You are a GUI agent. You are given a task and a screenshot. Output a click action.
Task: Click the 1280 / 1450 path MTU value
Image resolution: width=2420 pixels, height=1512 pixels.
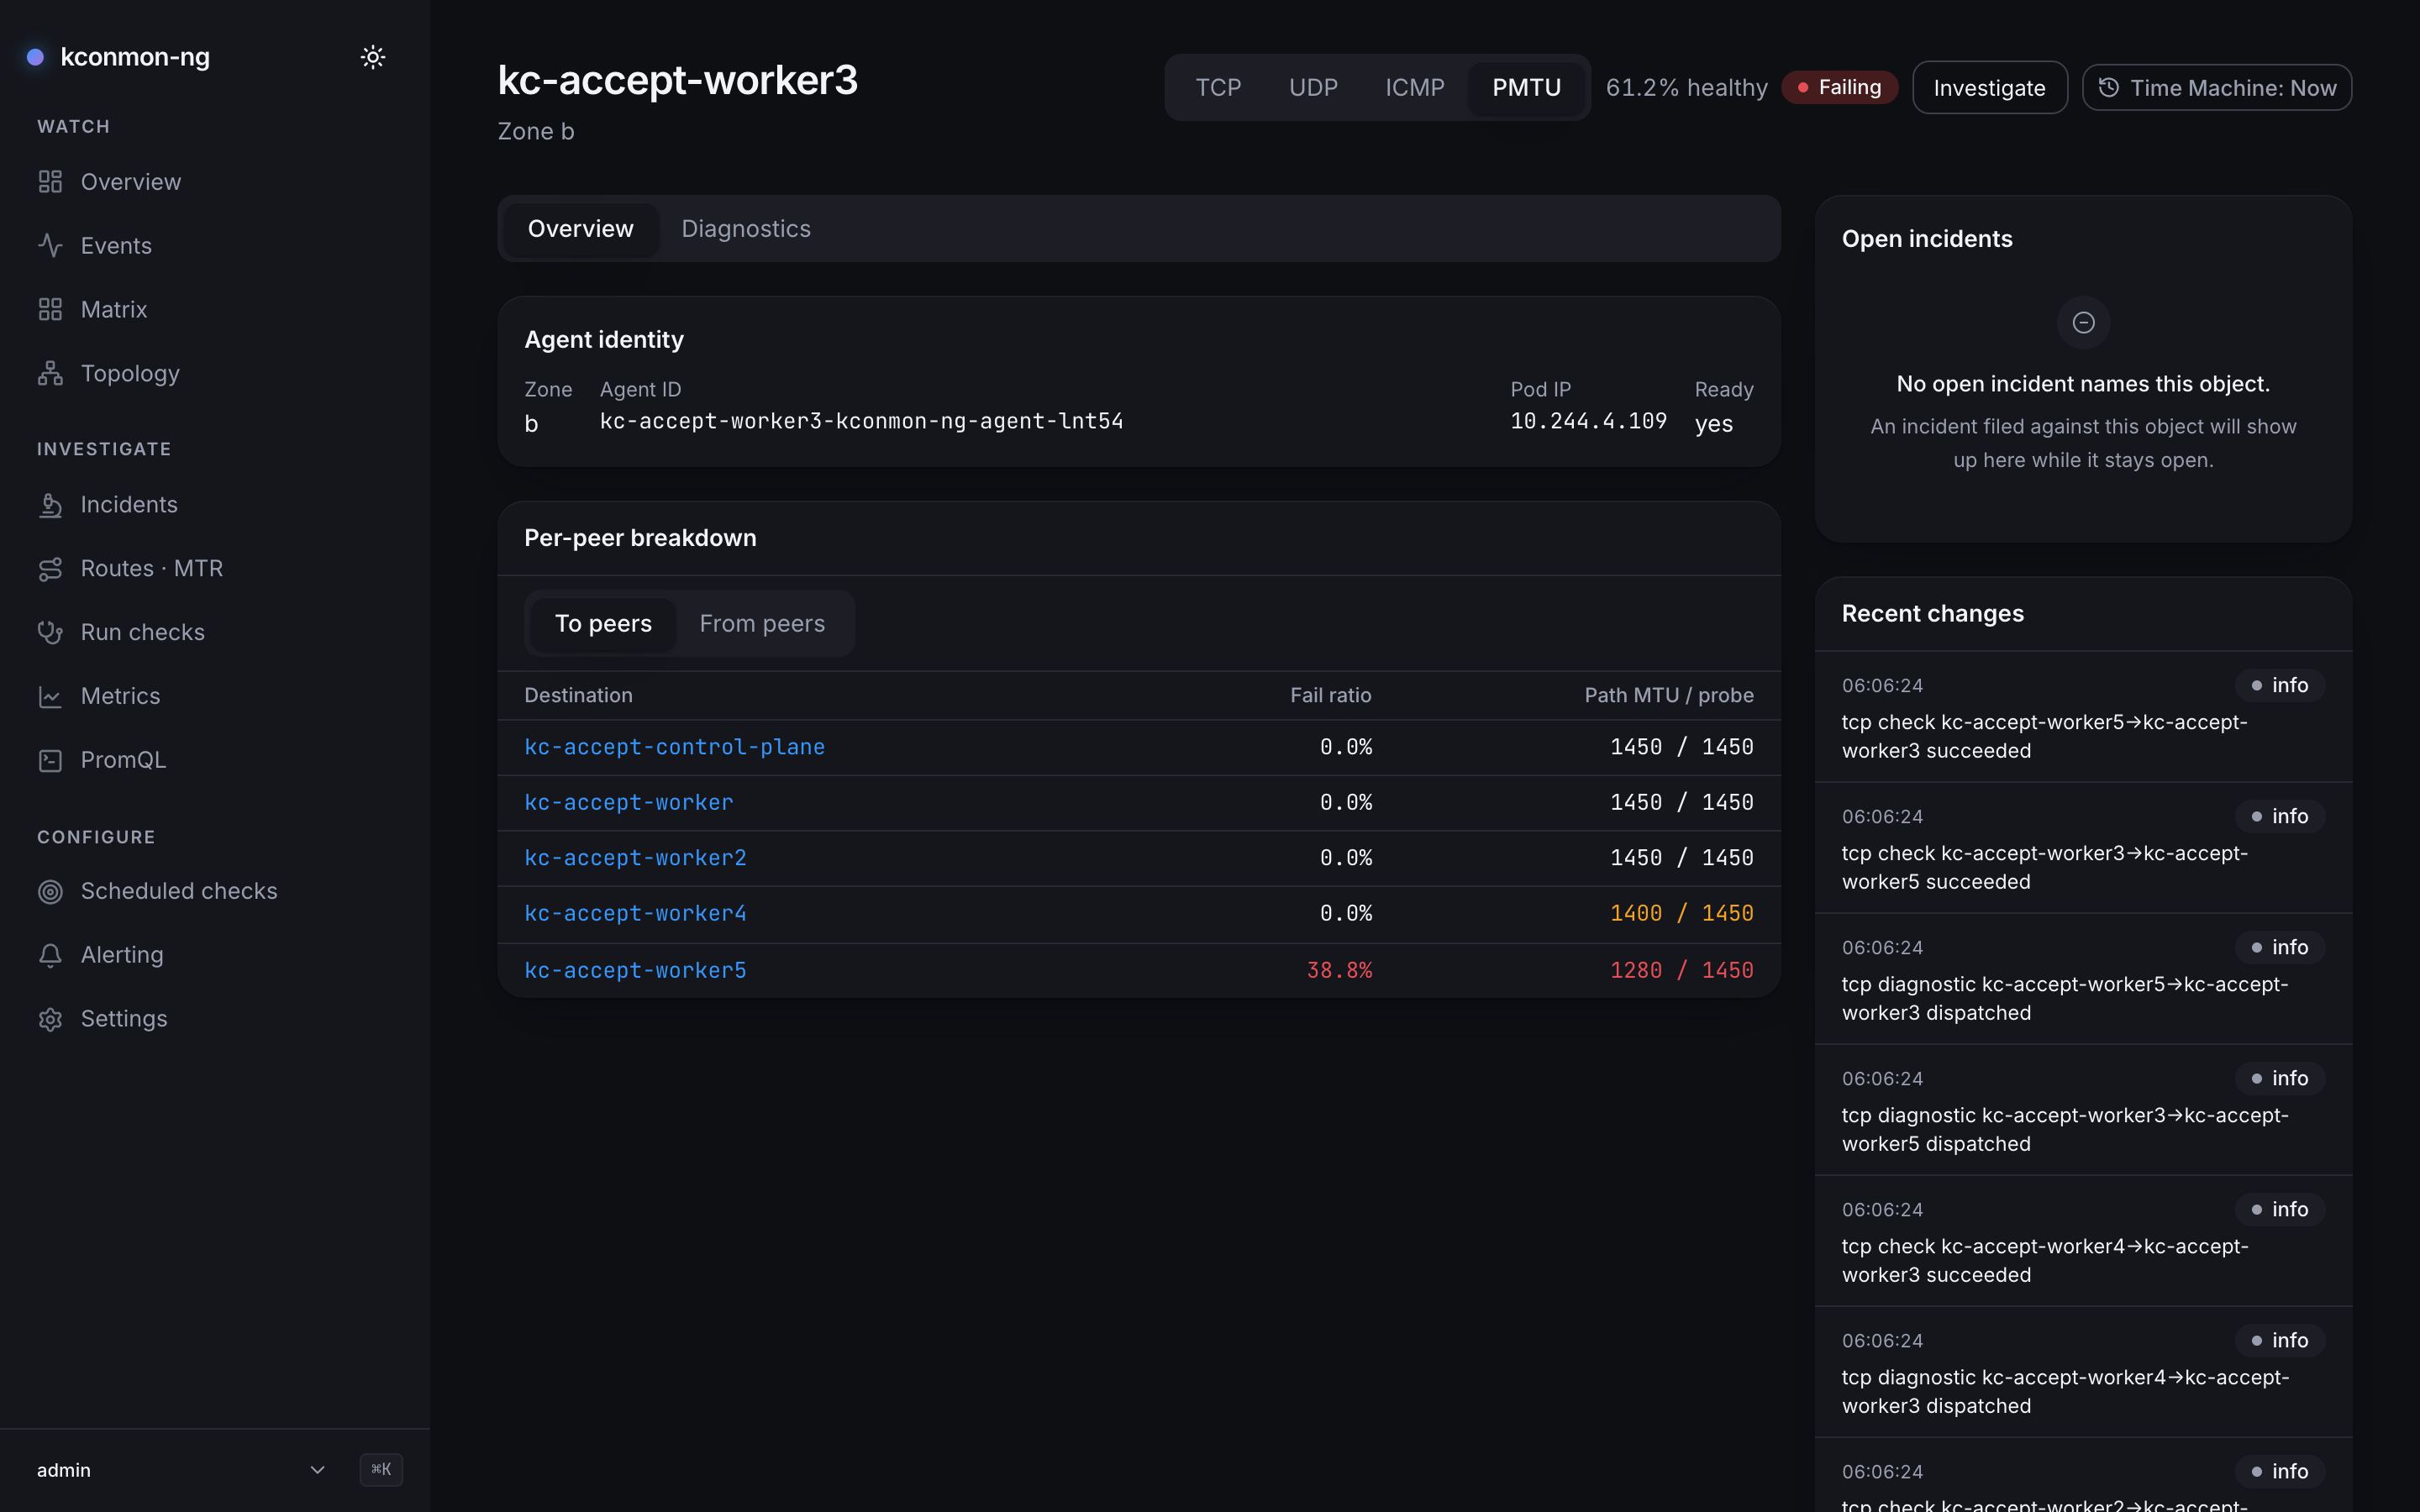click(1681, 970)
